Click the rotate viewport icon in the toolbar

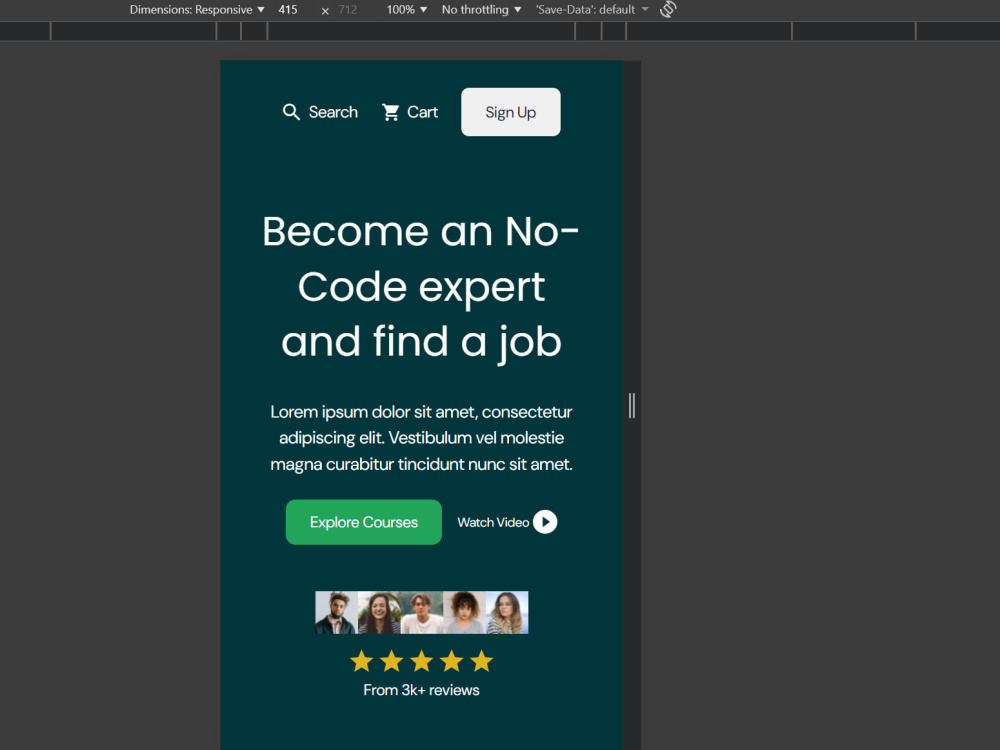pos(668,10)
